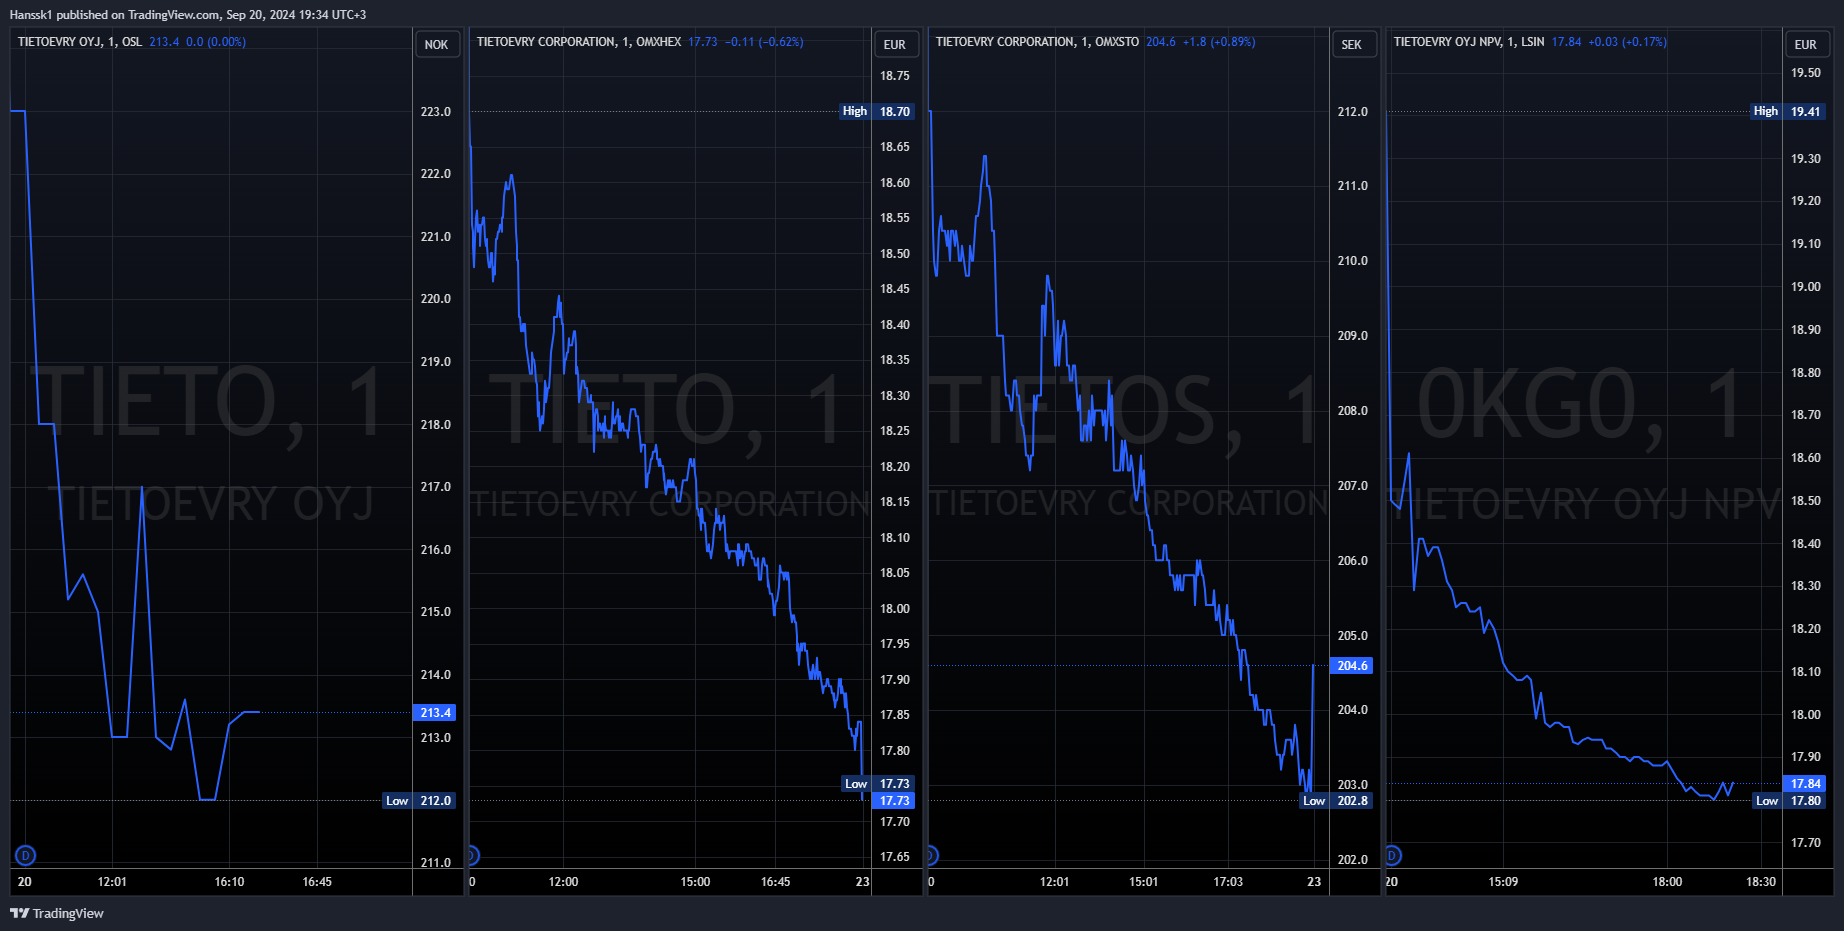This screenshot has width=1844, height=931.
Task: Click the 17.70 level on the LSIN price scale
Action: tap(1806, 843)
